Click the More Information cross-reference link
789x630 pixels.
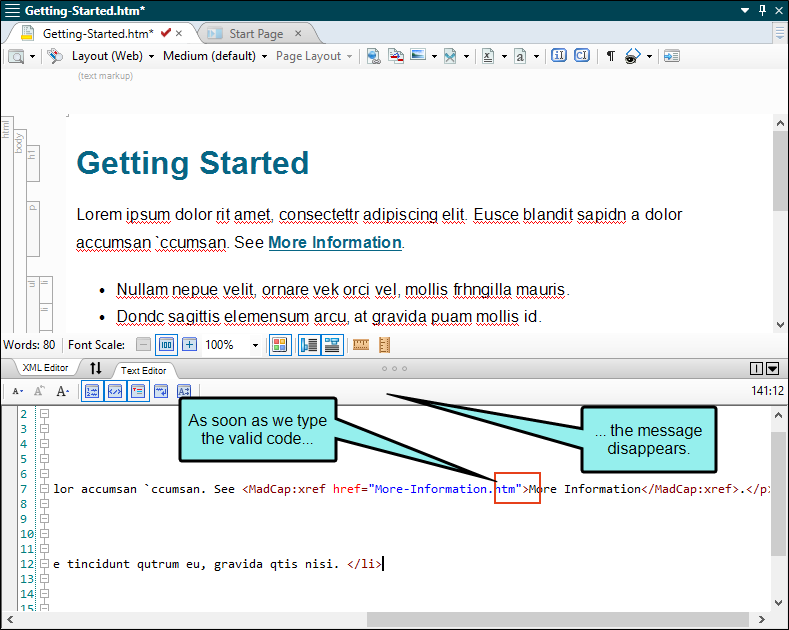[x=334, y=242]
